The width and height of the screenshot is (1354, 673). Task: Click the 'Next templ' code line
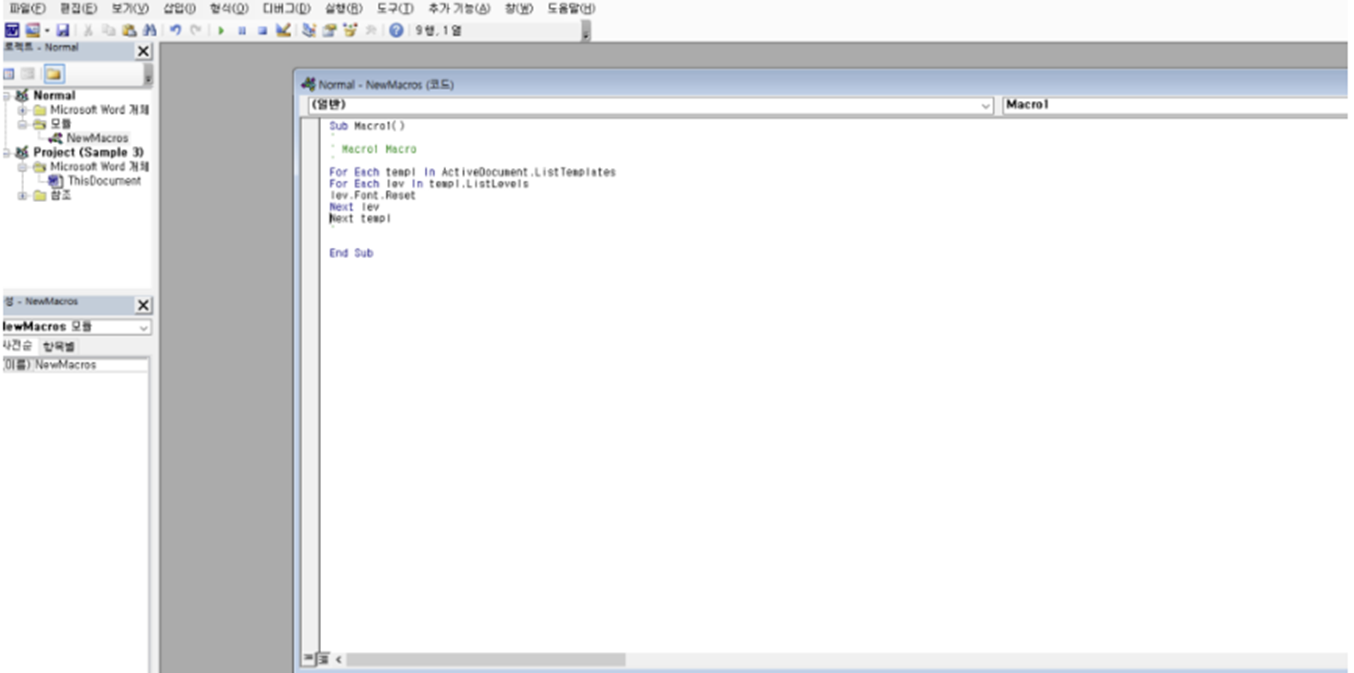tap(361, 218)
